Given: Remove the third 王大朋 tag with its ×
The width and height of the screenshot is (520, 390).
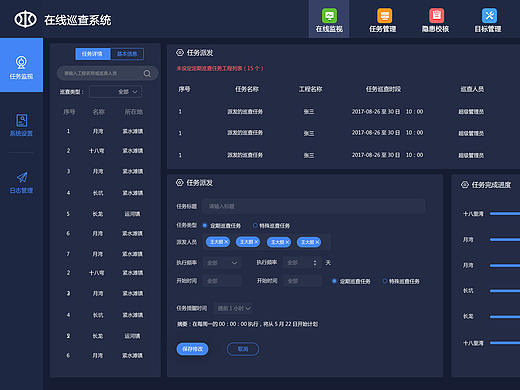Looking at the screenshot, I should coord(287,242).
